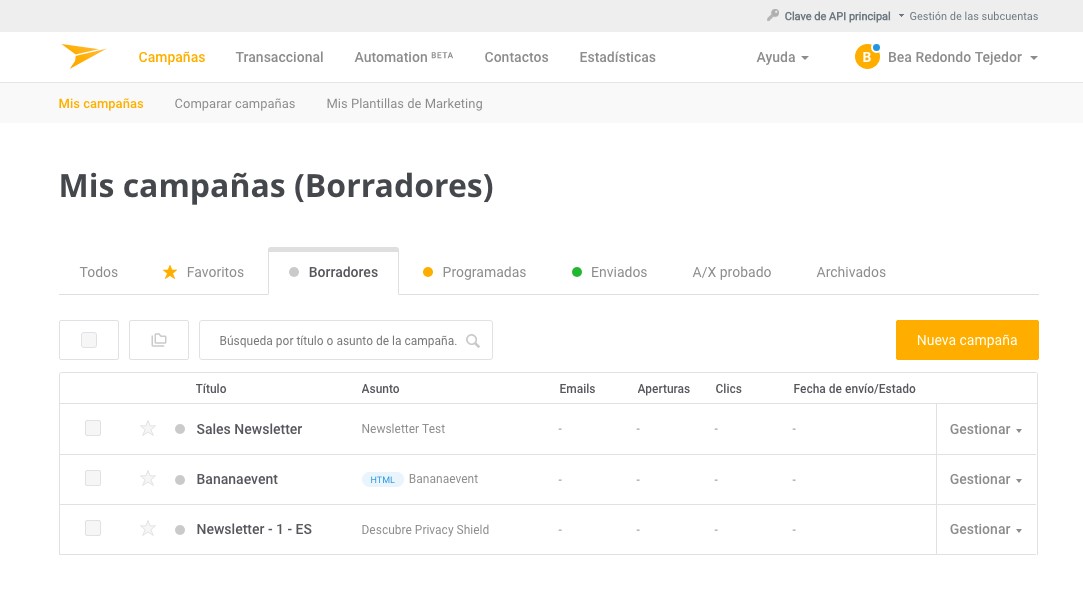
Task: Click the Nueva campaña button
Action: point(966,340)
